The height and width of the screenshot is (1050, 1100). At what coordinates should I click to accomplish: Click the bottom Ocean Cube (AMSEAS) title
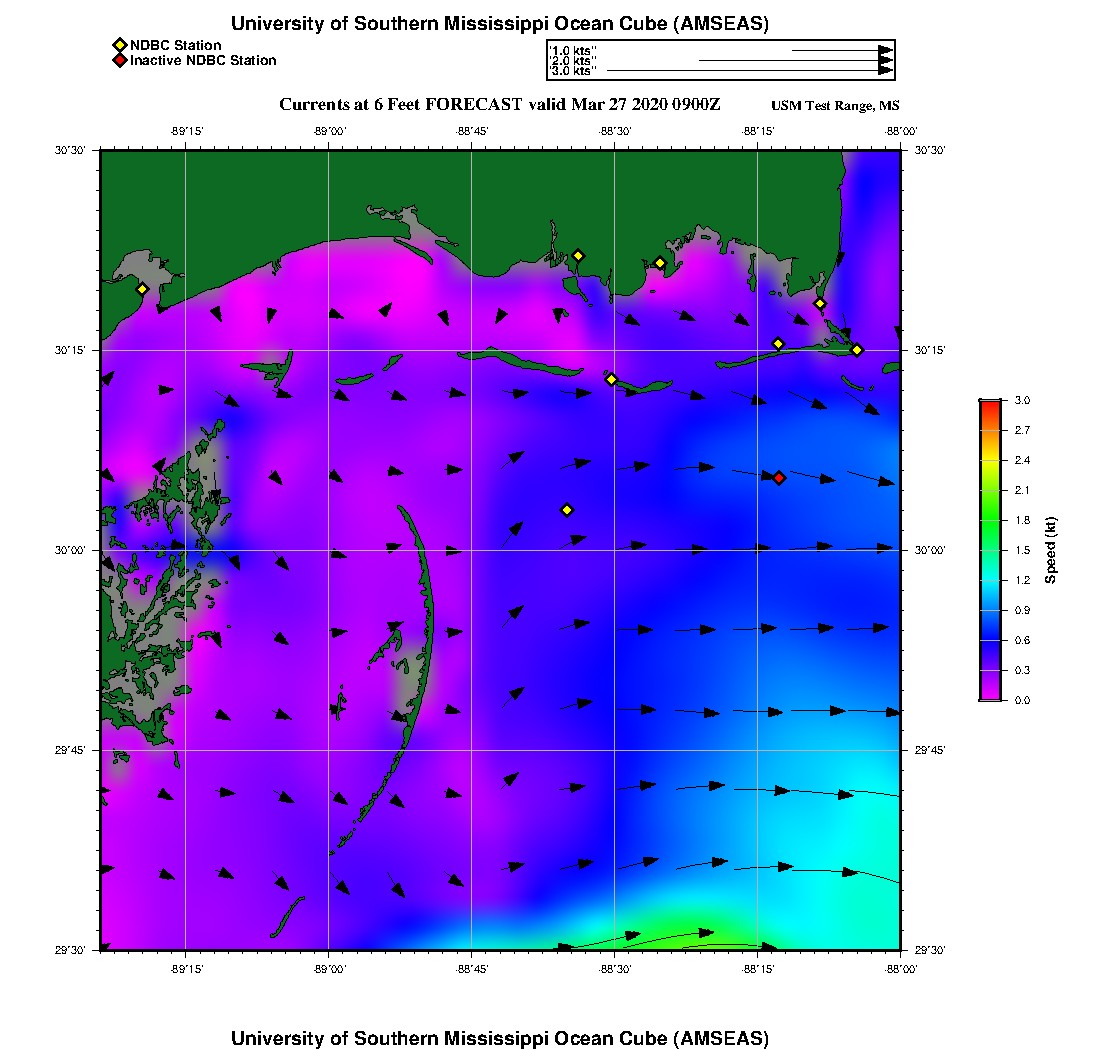[x=500, y=1037]
